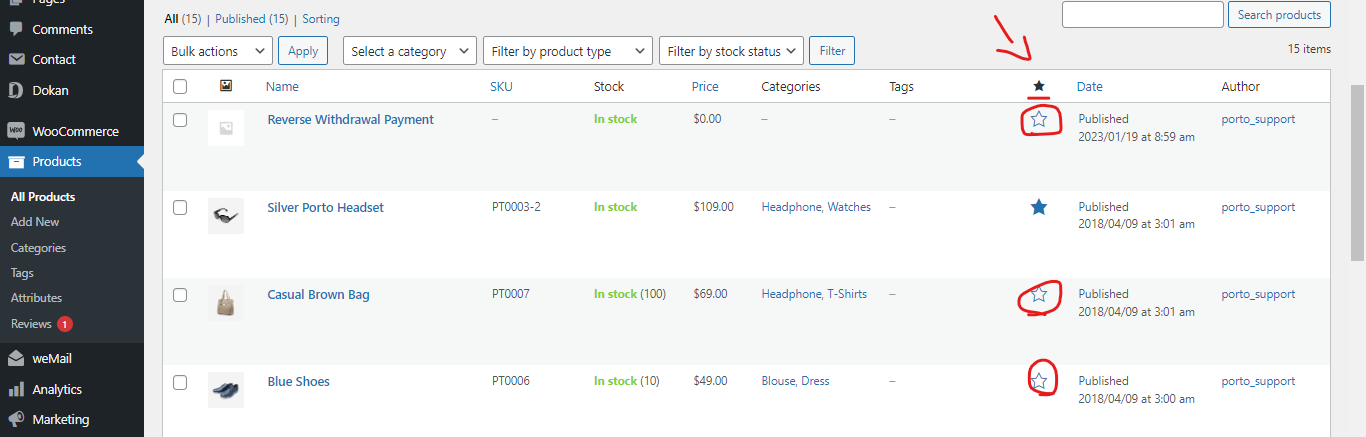Image resolution: width=1366 pixels, height=437 pixels.
Task: Tick the select-all products checkbox
Action: click(x=180, y=87)
